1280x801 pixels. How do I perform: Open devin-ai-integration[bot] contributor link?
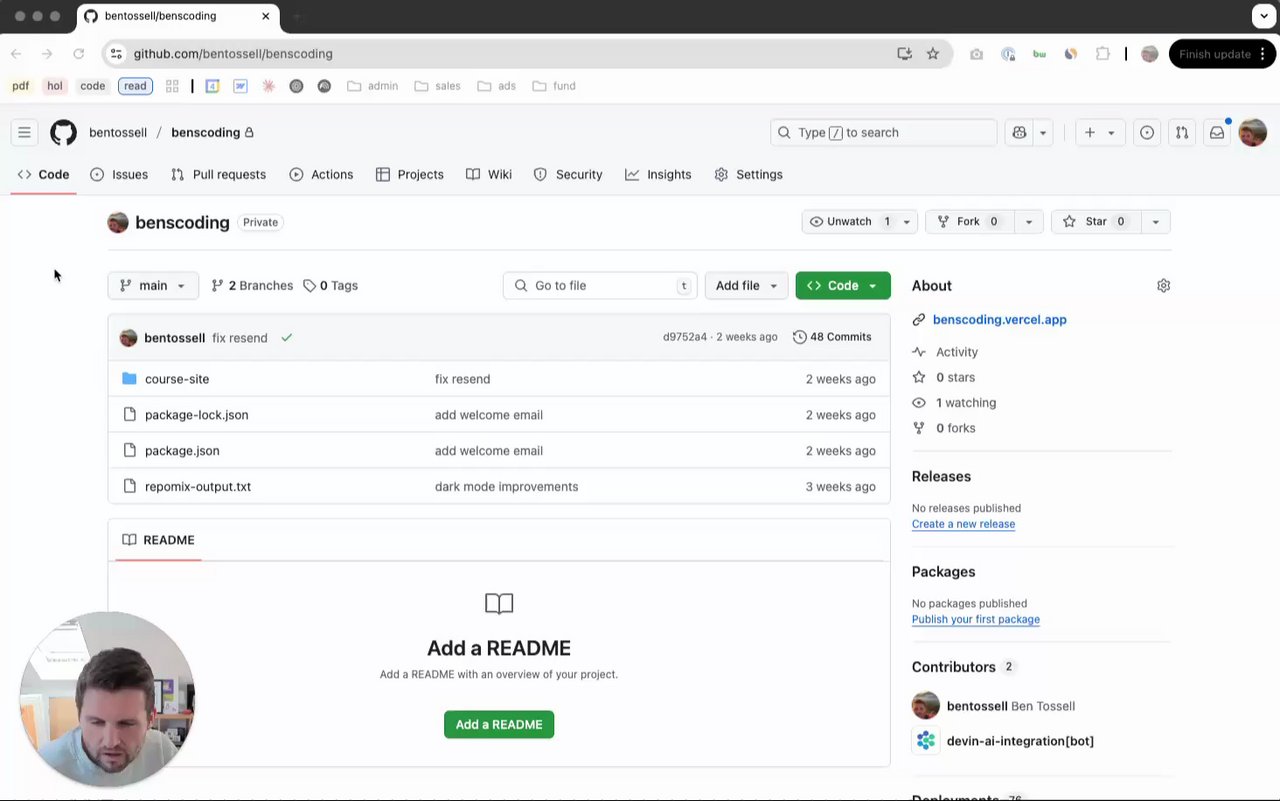coord(1020,741)
